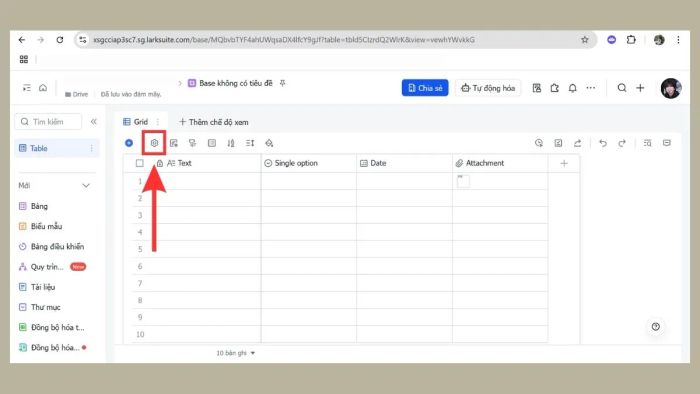Image resolution: width=700 pixels, height=394 pixels.
Task: Create new Bảng
Action: 33,206
